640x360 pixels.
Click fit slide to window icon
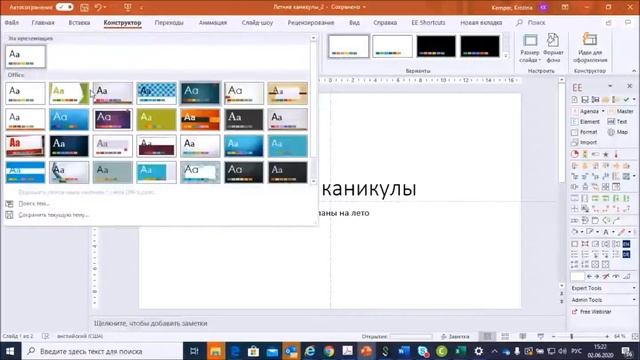click(x=635, y=336)
